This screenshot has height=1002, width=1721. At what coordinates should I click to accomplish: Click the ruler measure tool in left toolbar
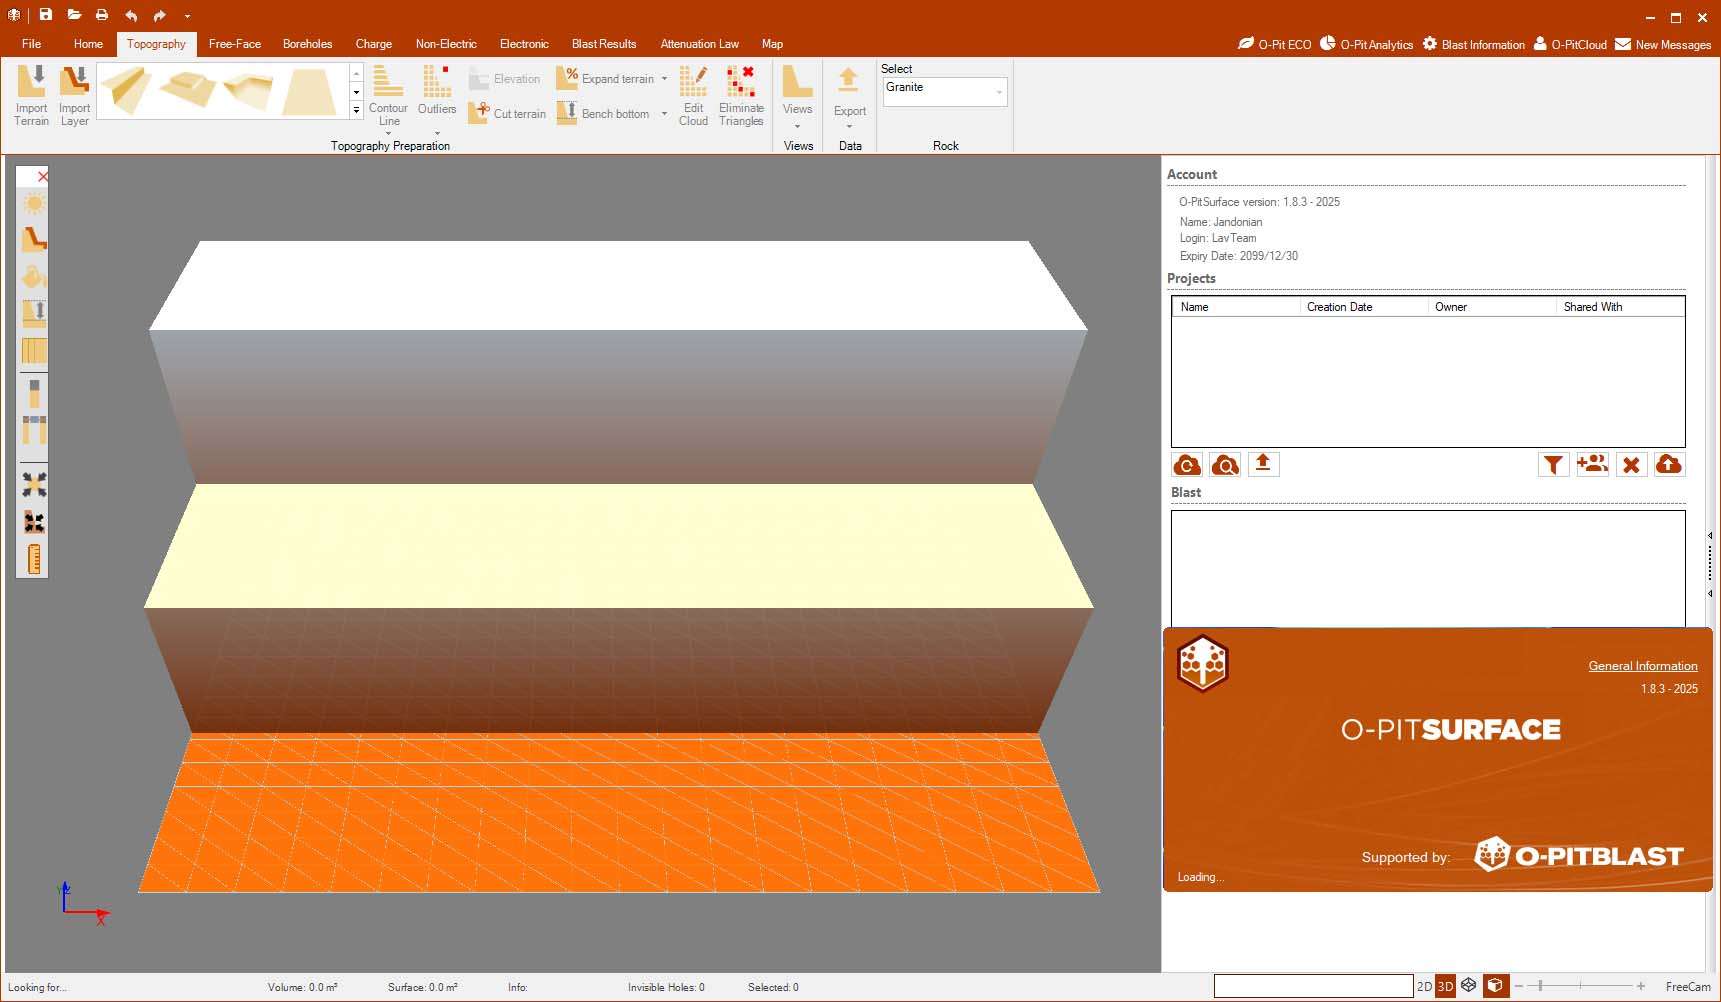(34, 559)
